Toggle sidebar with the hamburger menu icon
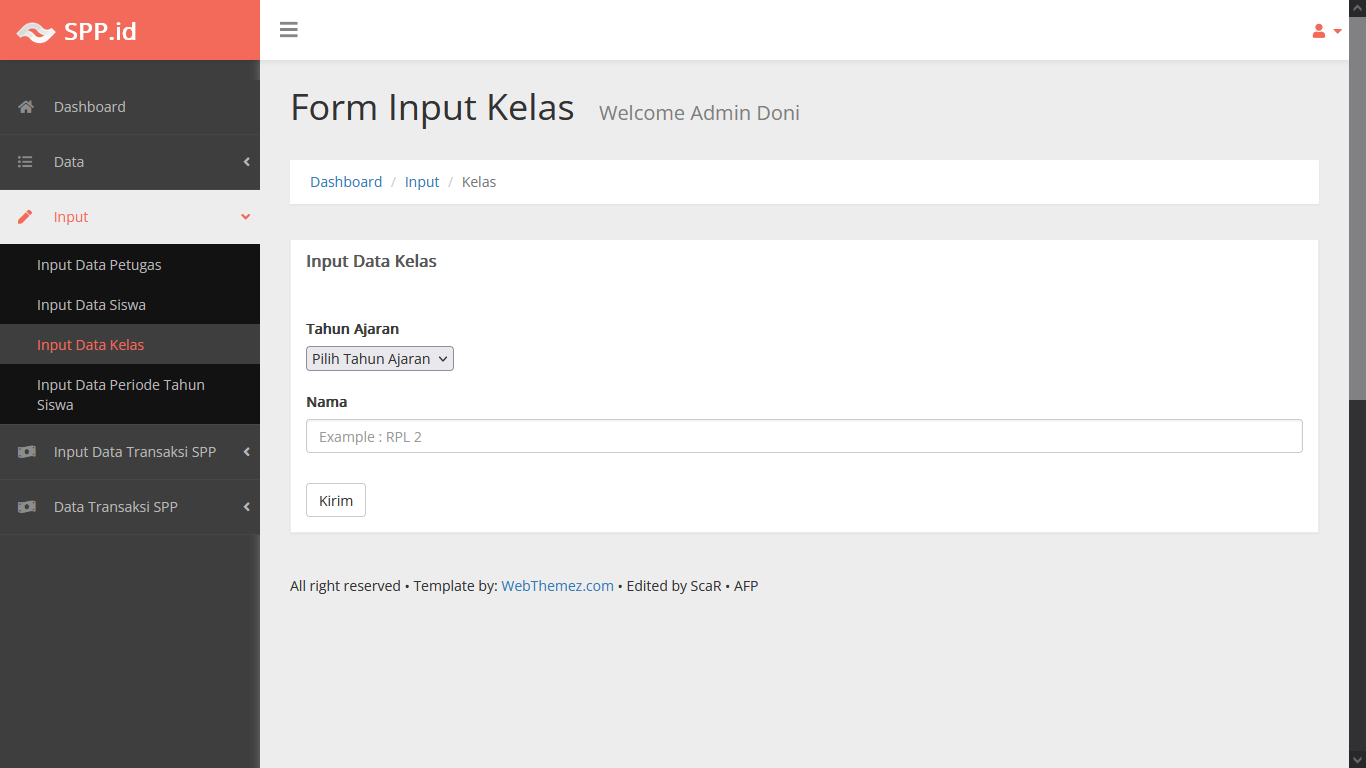This screenshot has height=768, width=1366. 289,30
